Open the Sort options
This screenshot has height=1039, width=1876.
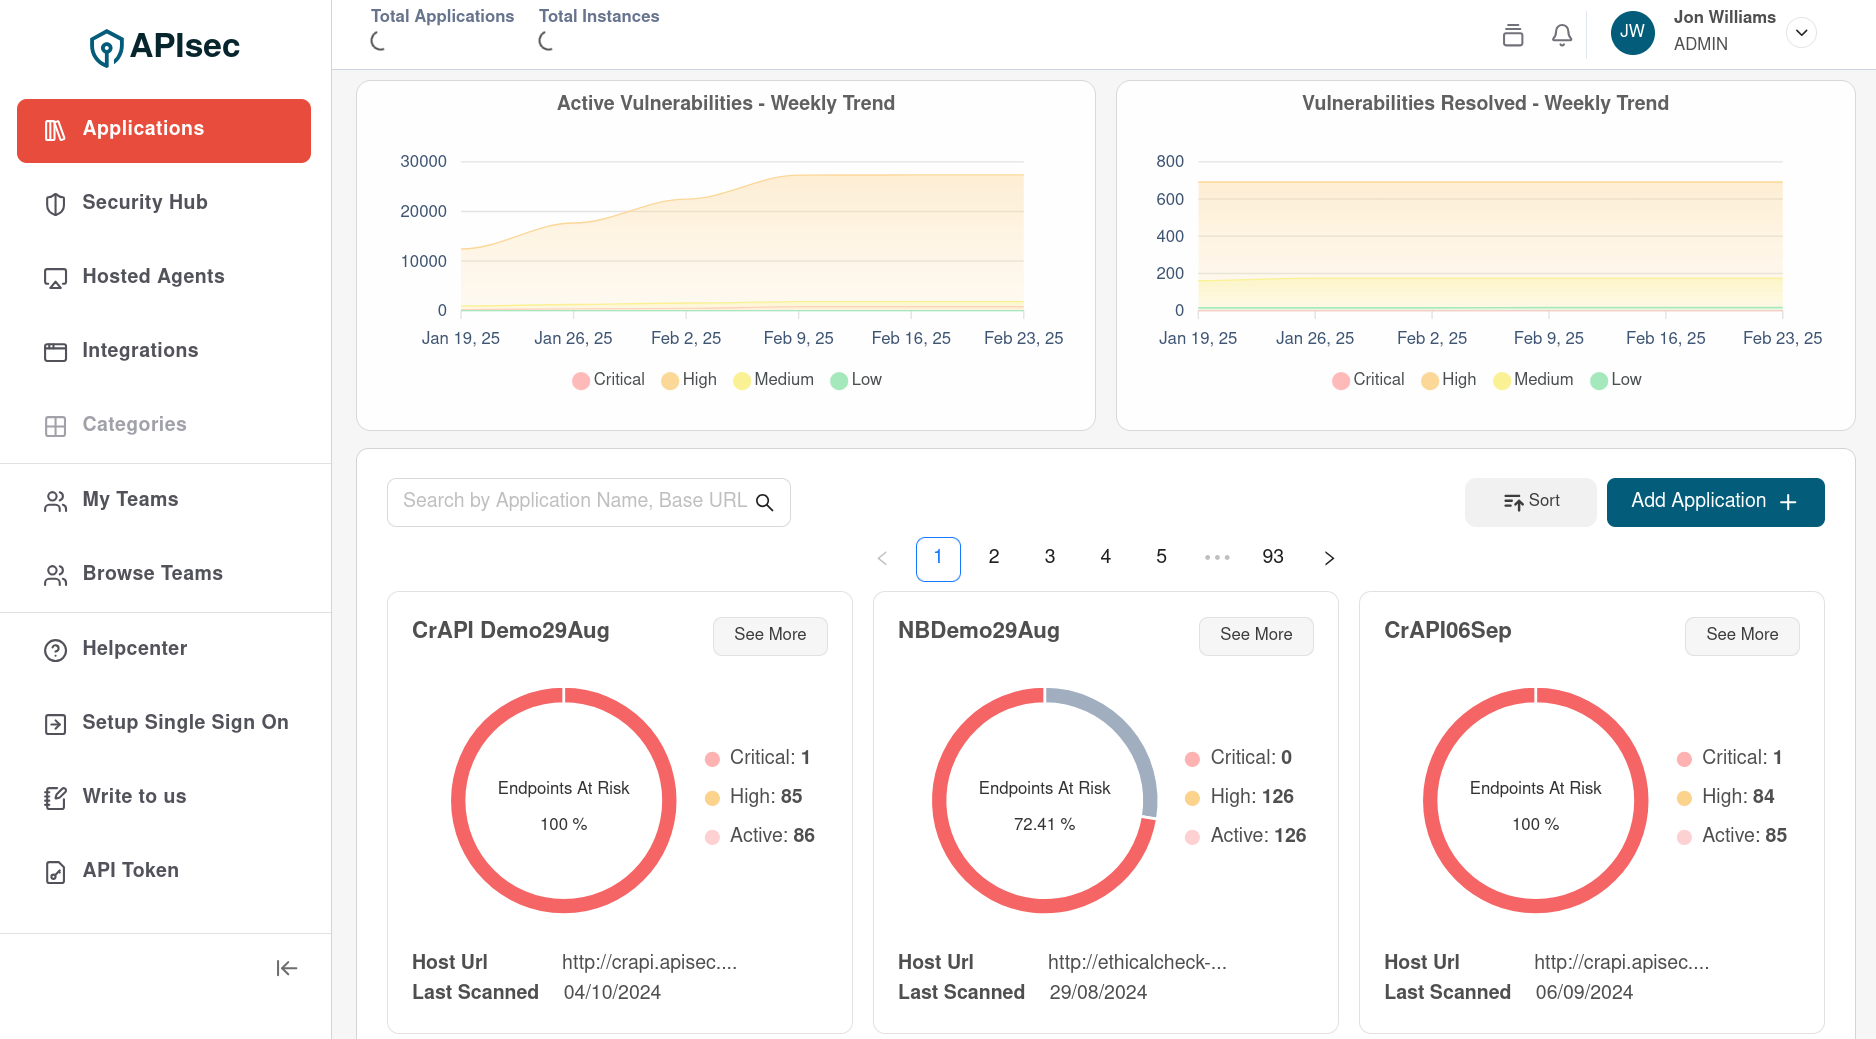[x=1530, y=501]
